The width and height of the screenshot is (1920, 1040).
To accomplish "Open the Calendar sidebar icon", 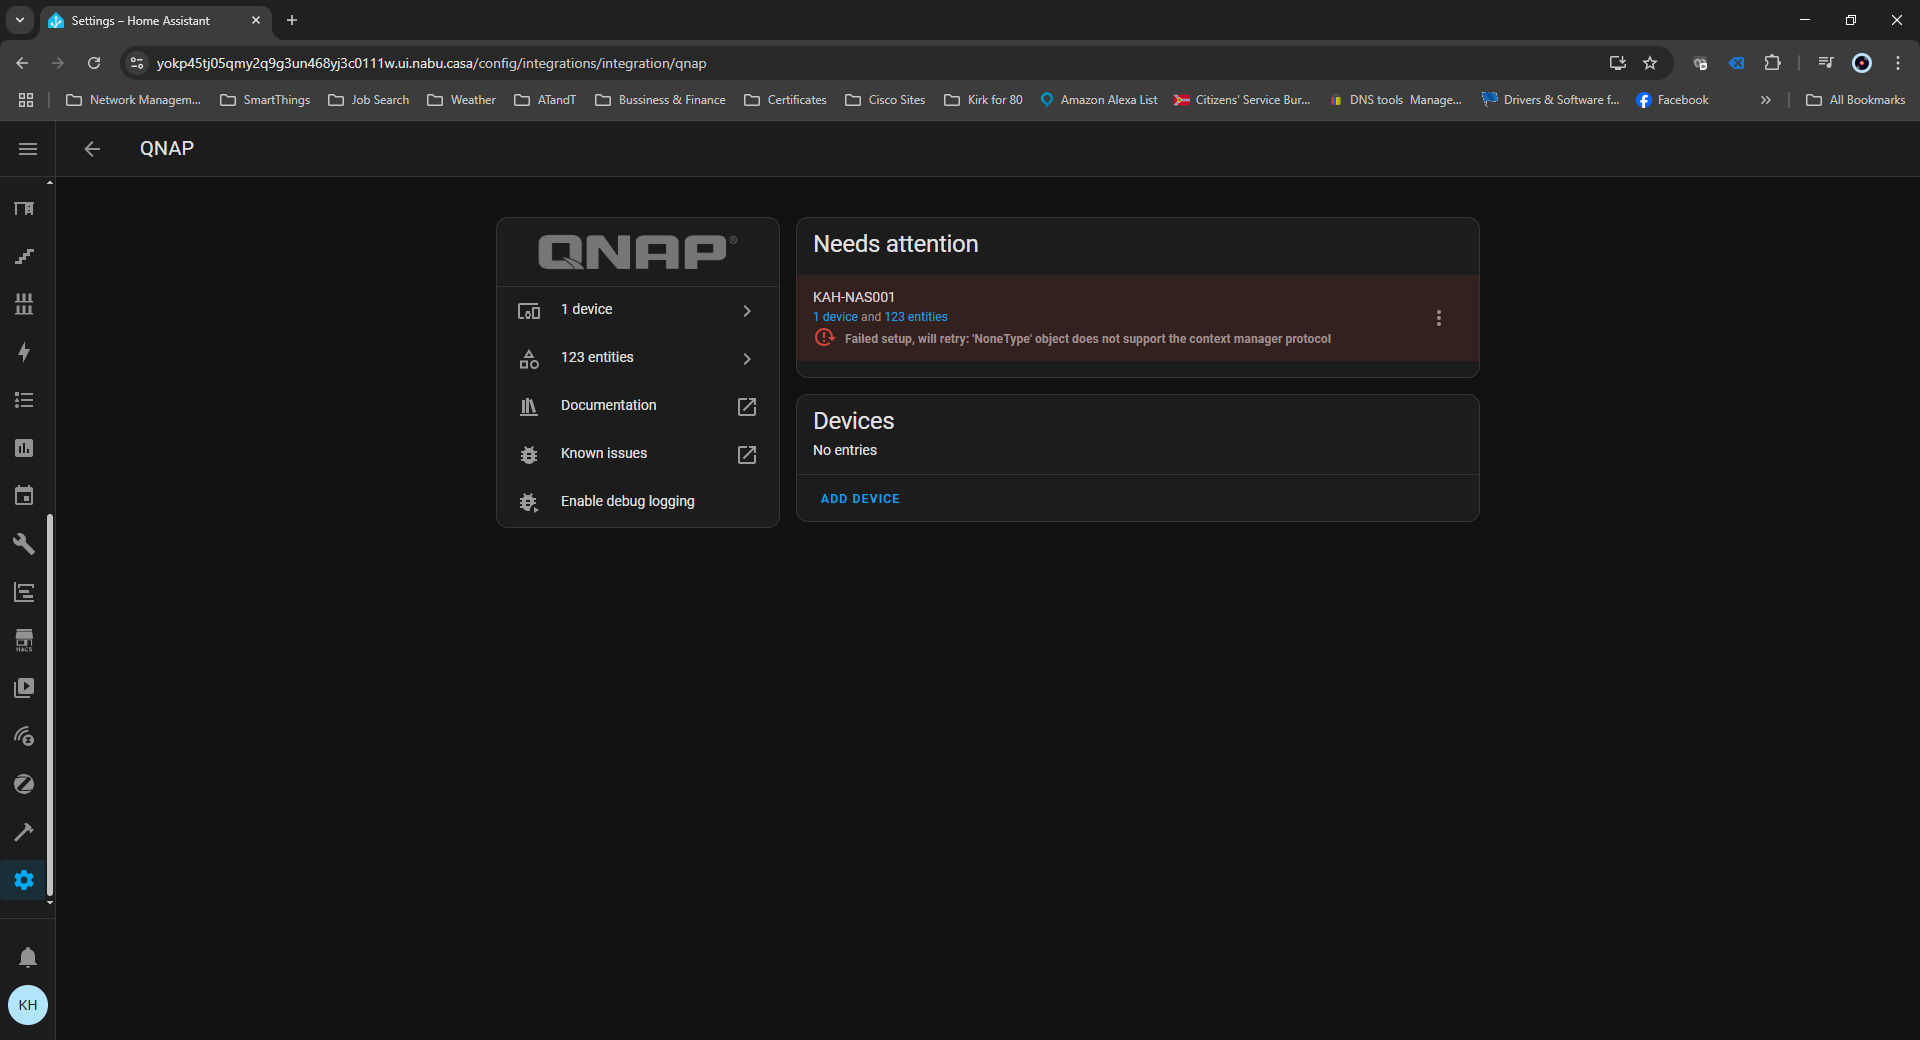I will 25,496.
